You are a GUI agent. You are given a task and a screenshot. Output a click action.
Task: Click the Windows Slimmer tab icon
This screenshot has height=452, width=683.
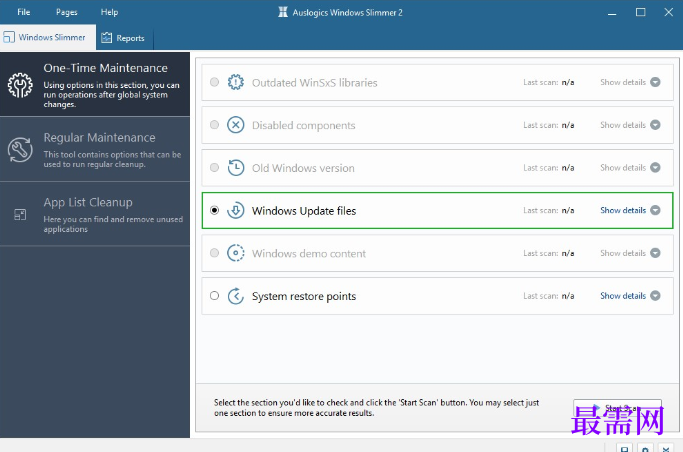9,37
